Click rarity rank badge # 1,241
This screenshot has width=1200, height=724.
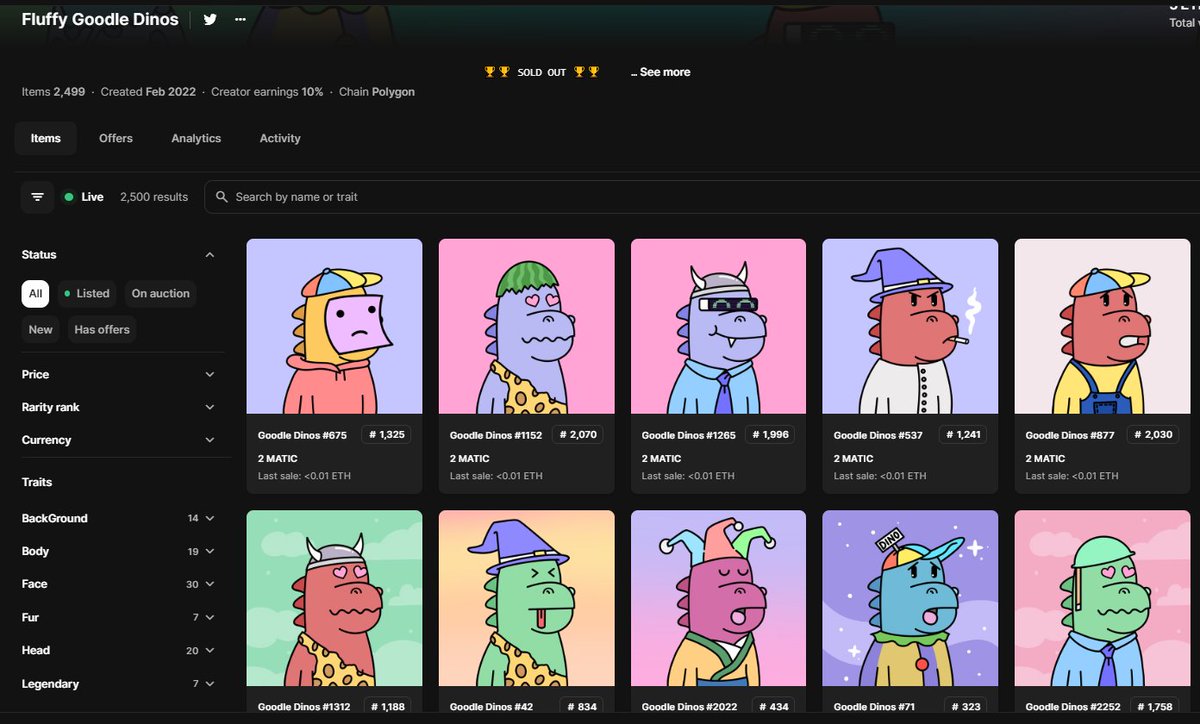961,435
